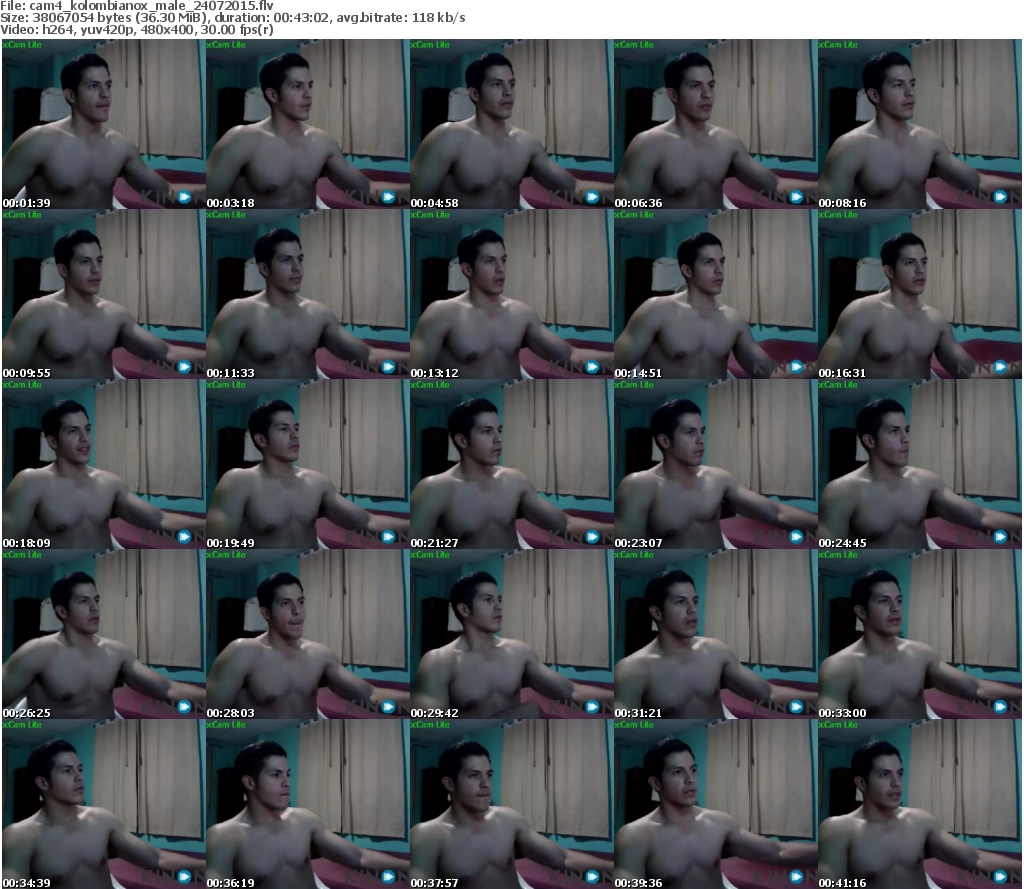1024x889 pixels.
Task: Choose the thumbnail at 00:33:00
Action: [920, 634]
